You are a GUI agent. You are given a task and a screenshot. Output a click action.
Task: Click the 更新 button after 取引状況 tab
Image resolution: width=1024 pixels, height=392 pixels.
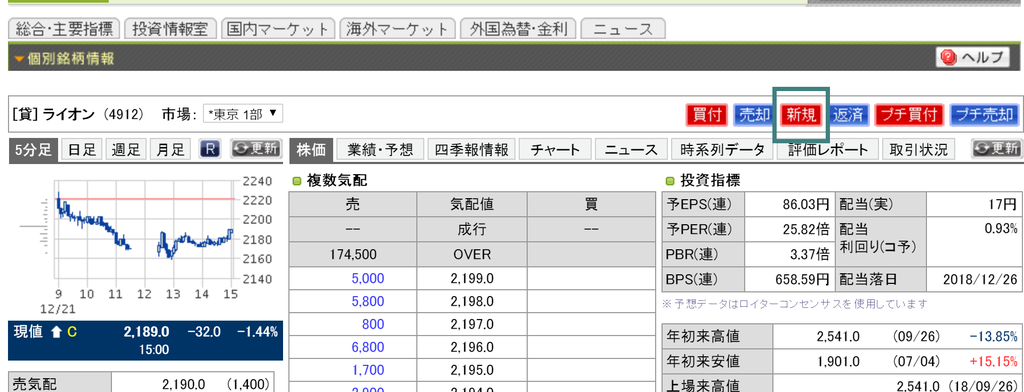996,149
